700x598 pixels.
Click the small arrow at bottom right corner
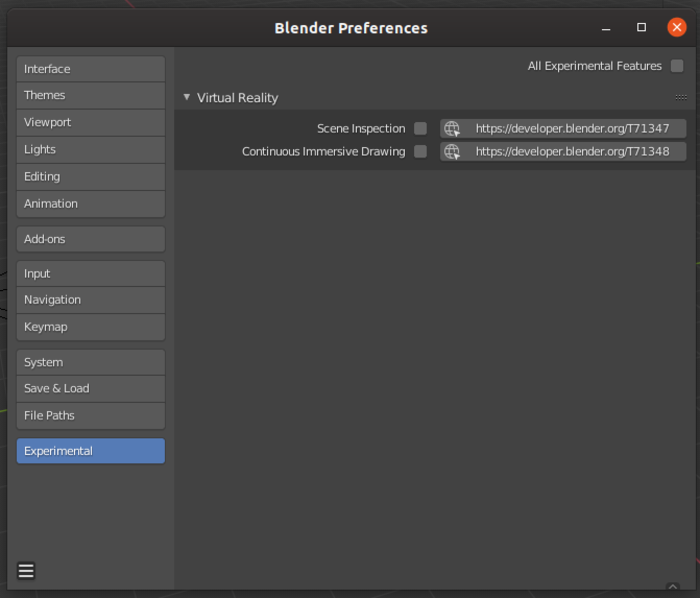coord(672,587)
